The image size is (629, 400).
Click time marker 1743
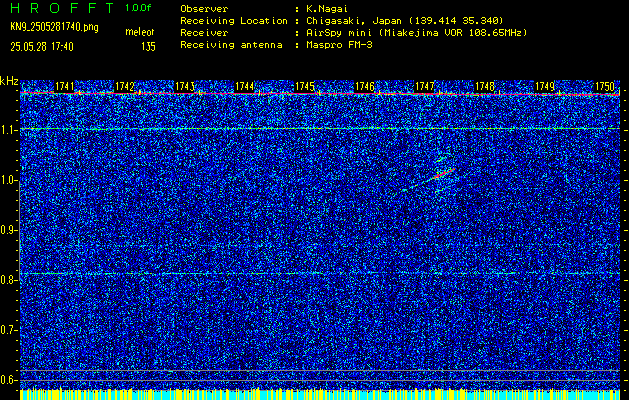[185, 86]
